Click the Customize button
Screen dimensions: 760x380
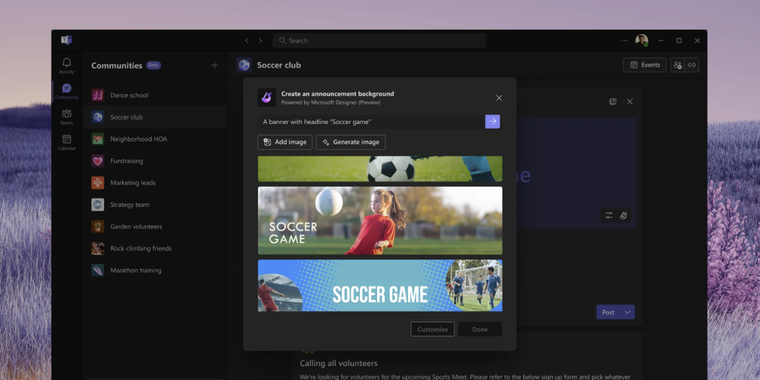[x=432, y=329]
